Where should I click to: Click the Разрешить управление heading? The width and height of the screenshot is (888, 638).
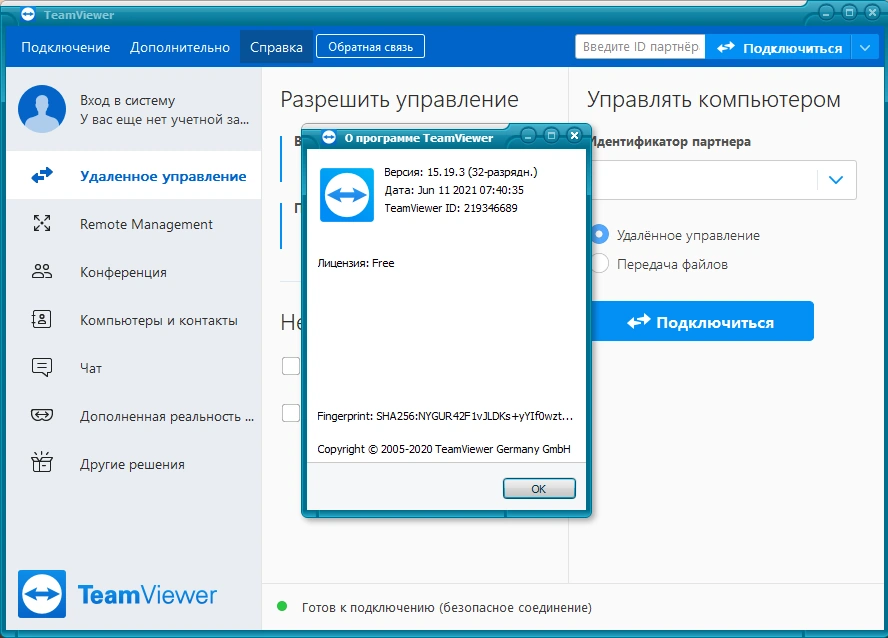(x=399, y=100)
